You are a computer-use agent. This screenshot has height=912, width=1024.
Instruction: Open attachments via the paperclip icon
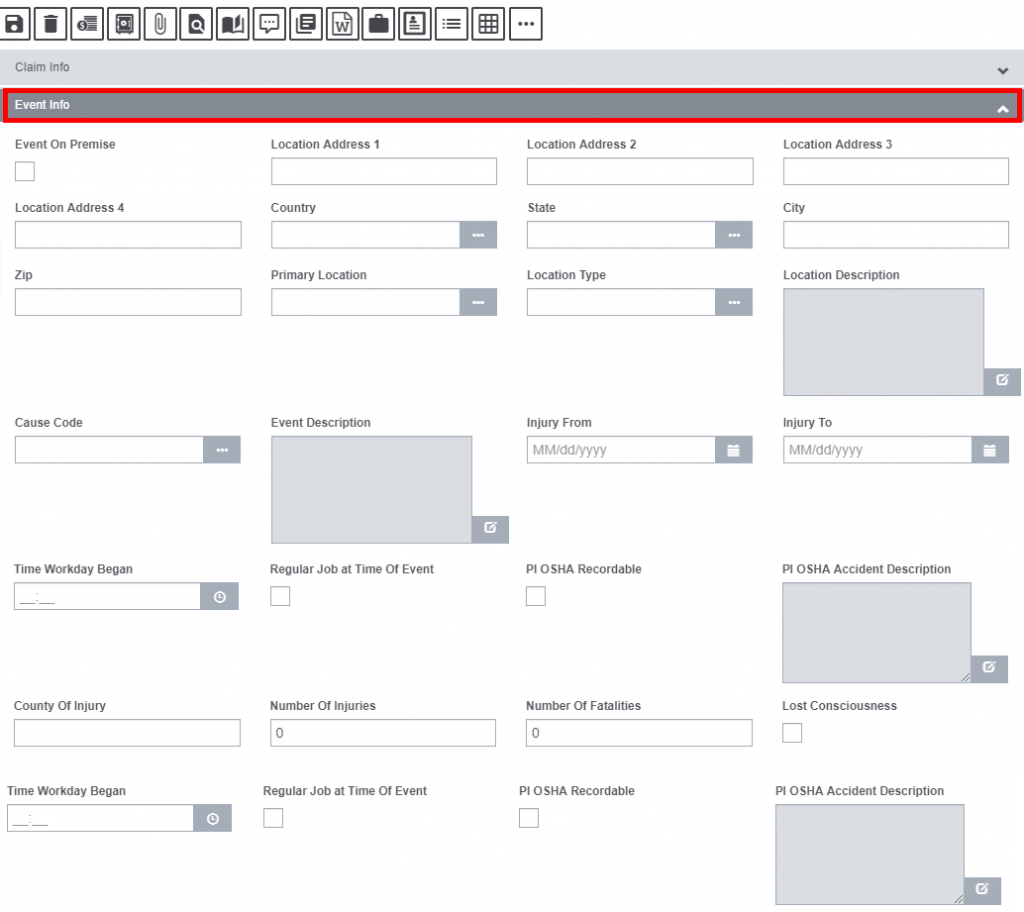pyautogui.click(x=160, y=24)
